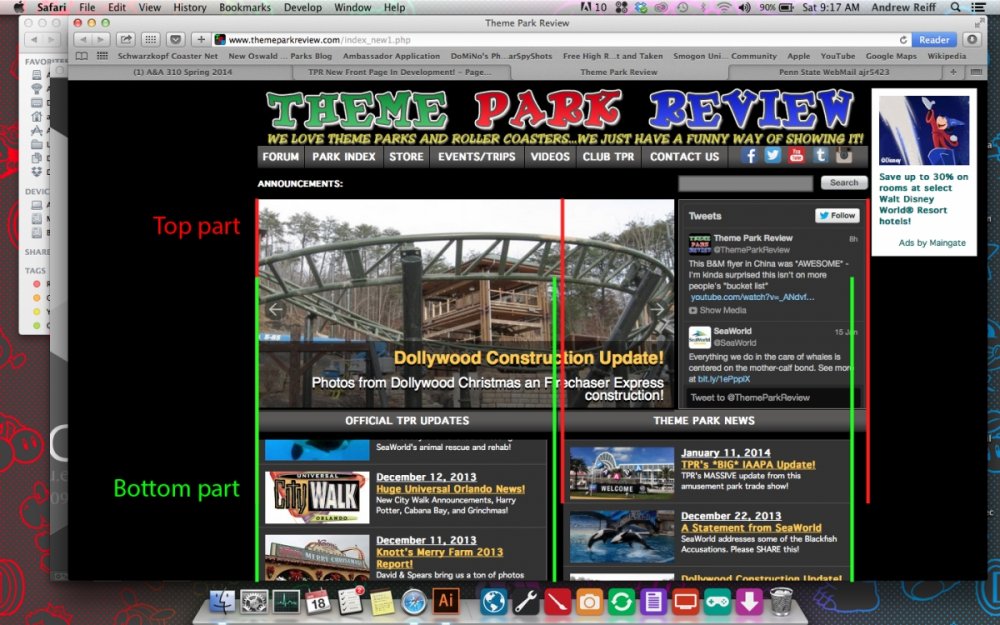Open the Trash in the Dock
This screenshot has width=1000, height=625.
click(x=781, y=601)
